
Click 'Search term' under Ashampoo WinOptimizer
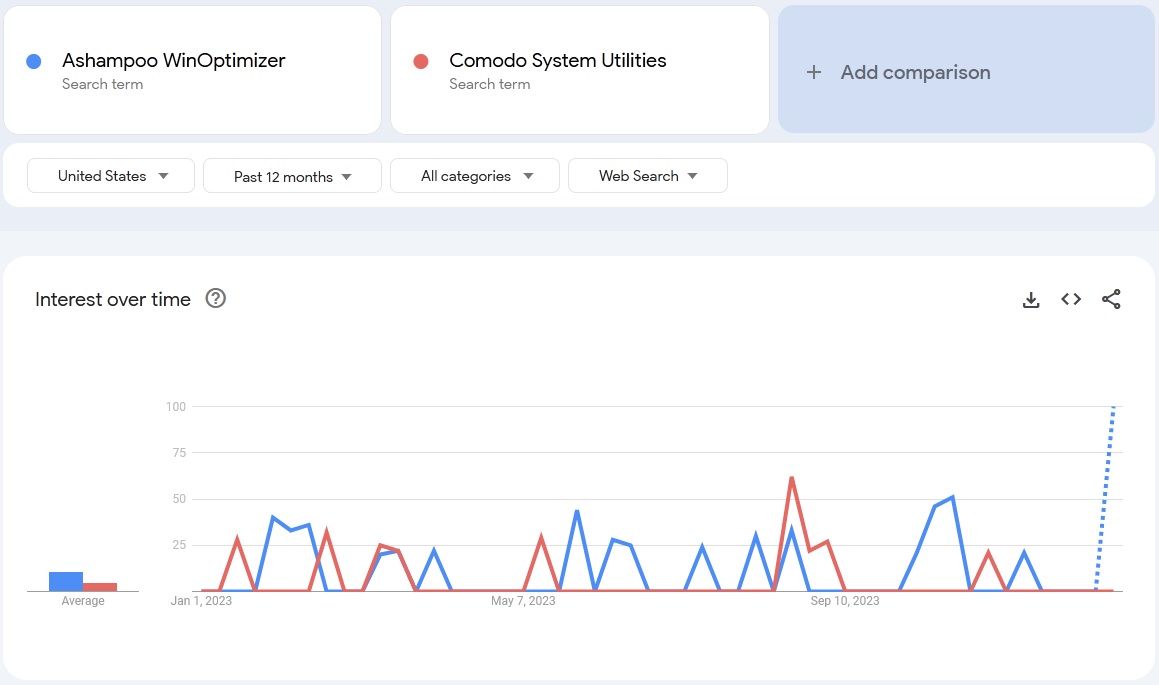click(103, 84)
